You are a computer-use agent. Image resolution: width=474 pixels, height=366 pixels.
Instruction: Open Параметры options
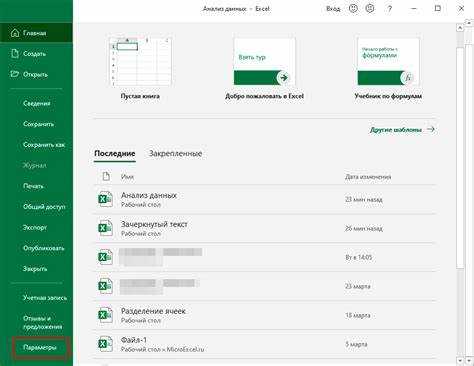click(40, 348)
